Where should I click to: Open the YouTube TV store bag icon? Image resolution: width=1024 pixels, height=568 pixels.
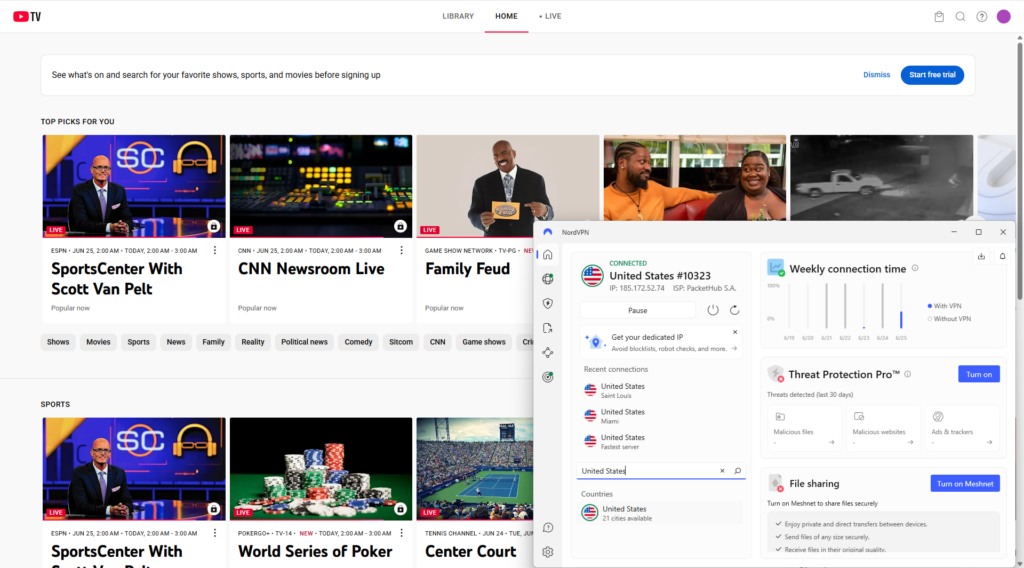(x=939, y=16)
